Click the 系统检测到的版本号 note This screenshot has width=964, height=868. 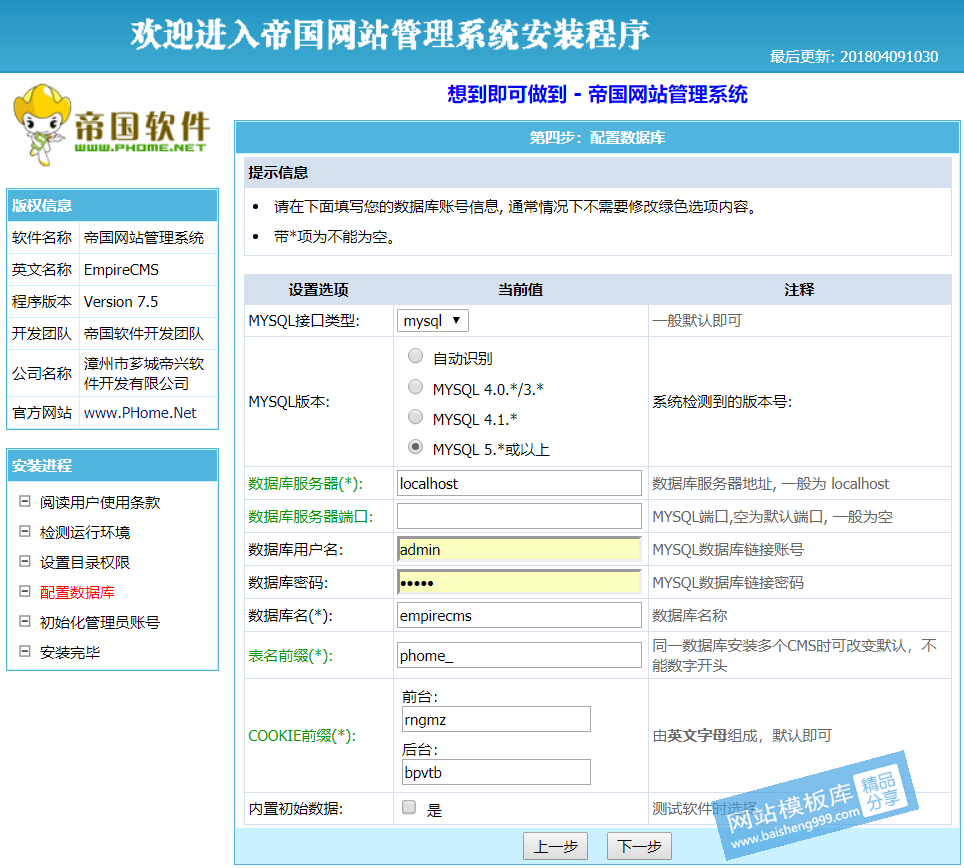pos(722,402)
